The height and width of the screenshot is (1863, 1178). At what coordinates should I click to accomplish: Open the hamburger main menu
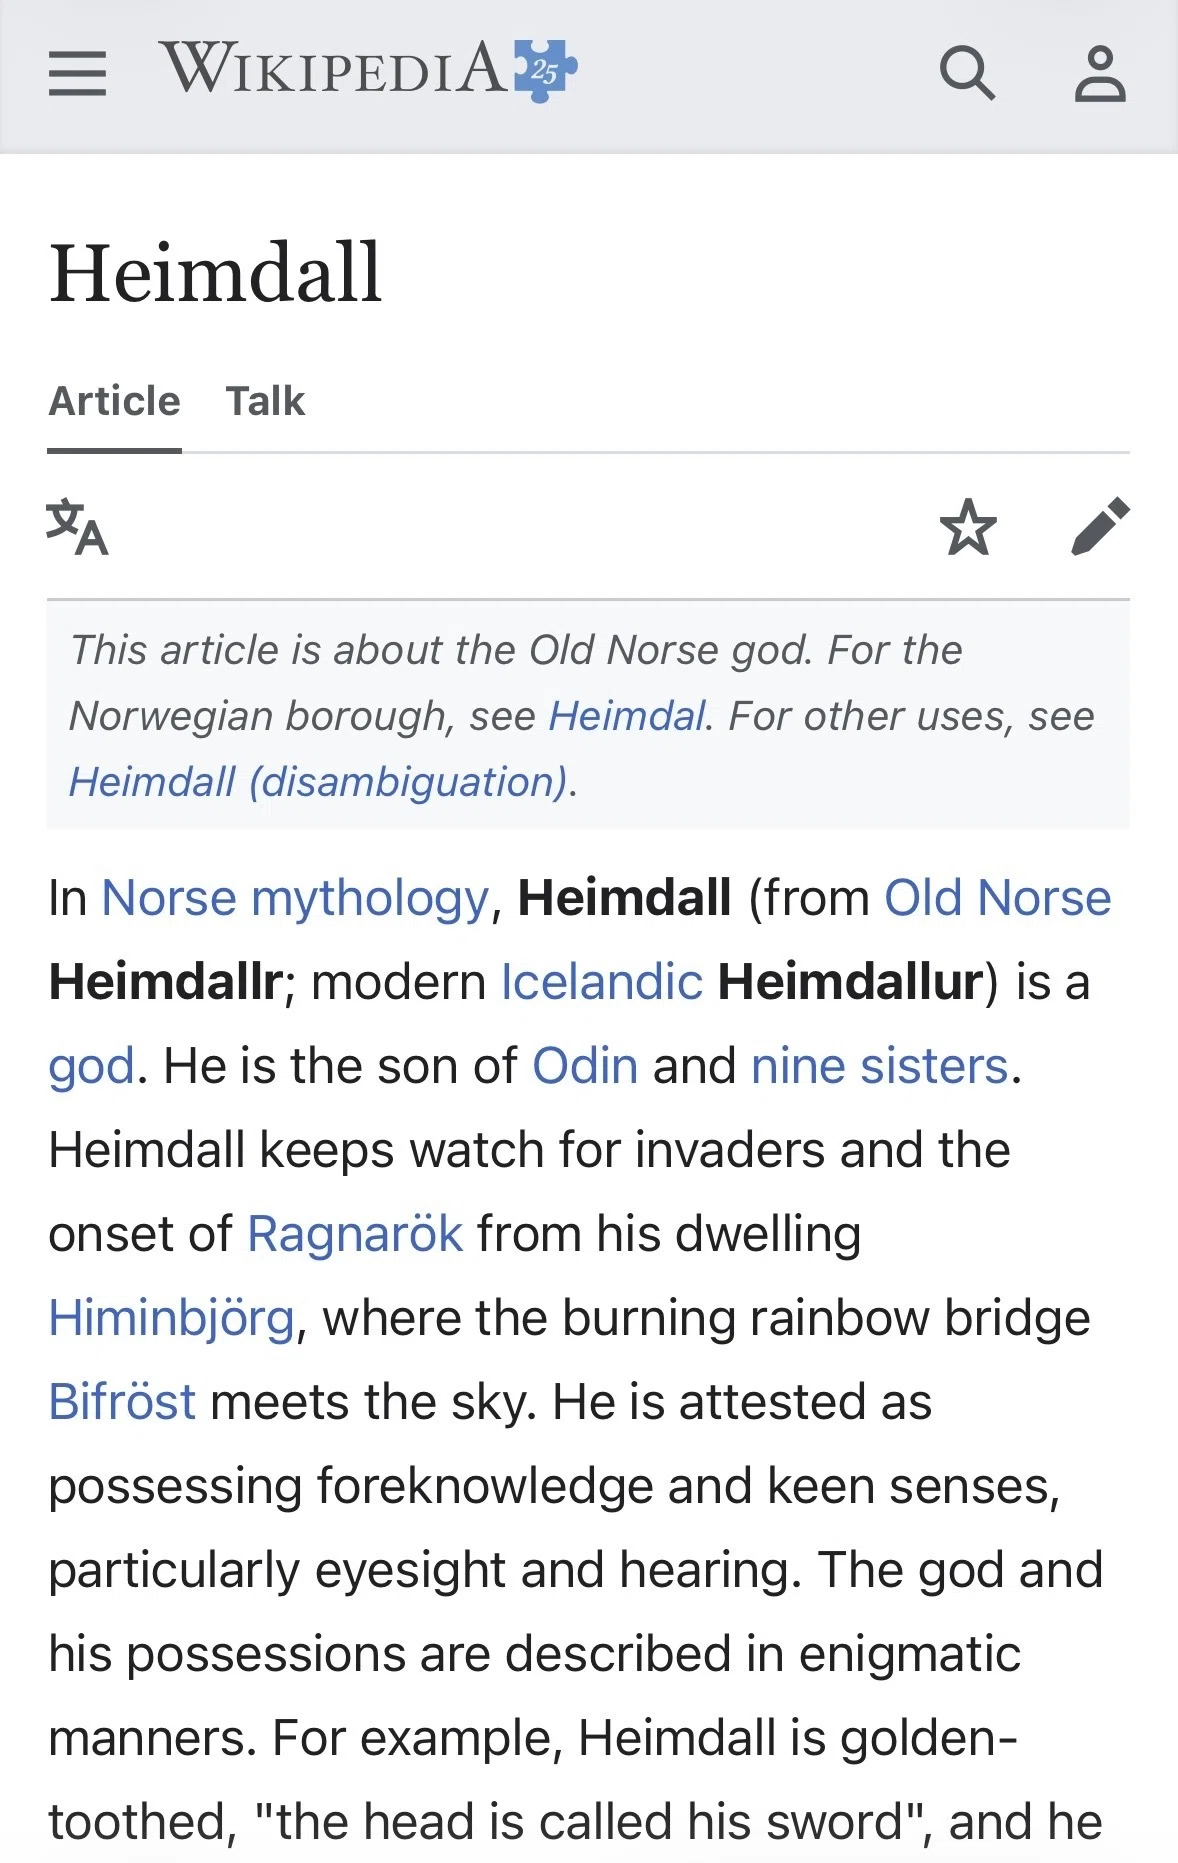pos(77,73)
